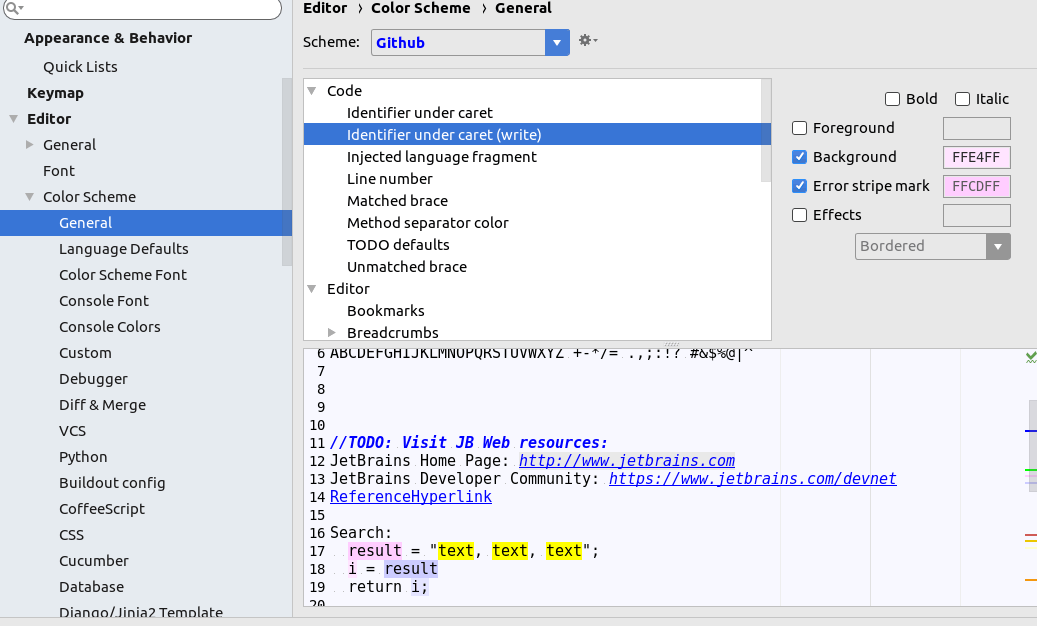Click the green inspections indicator above the error stripe
Screen dimensions: 1037x626
pos(1029,357)
